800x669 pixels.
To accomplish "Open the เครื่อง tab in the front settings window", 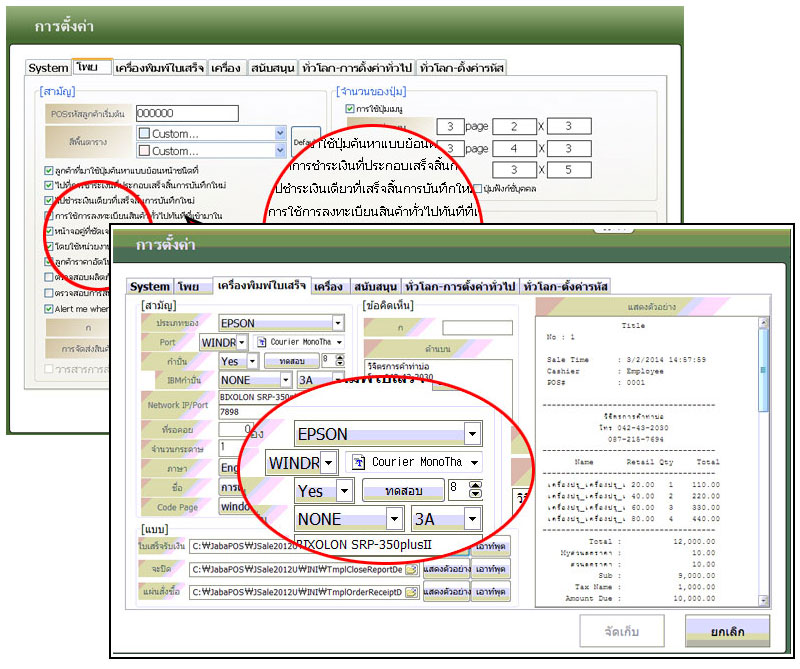I will tap(329, 287).
